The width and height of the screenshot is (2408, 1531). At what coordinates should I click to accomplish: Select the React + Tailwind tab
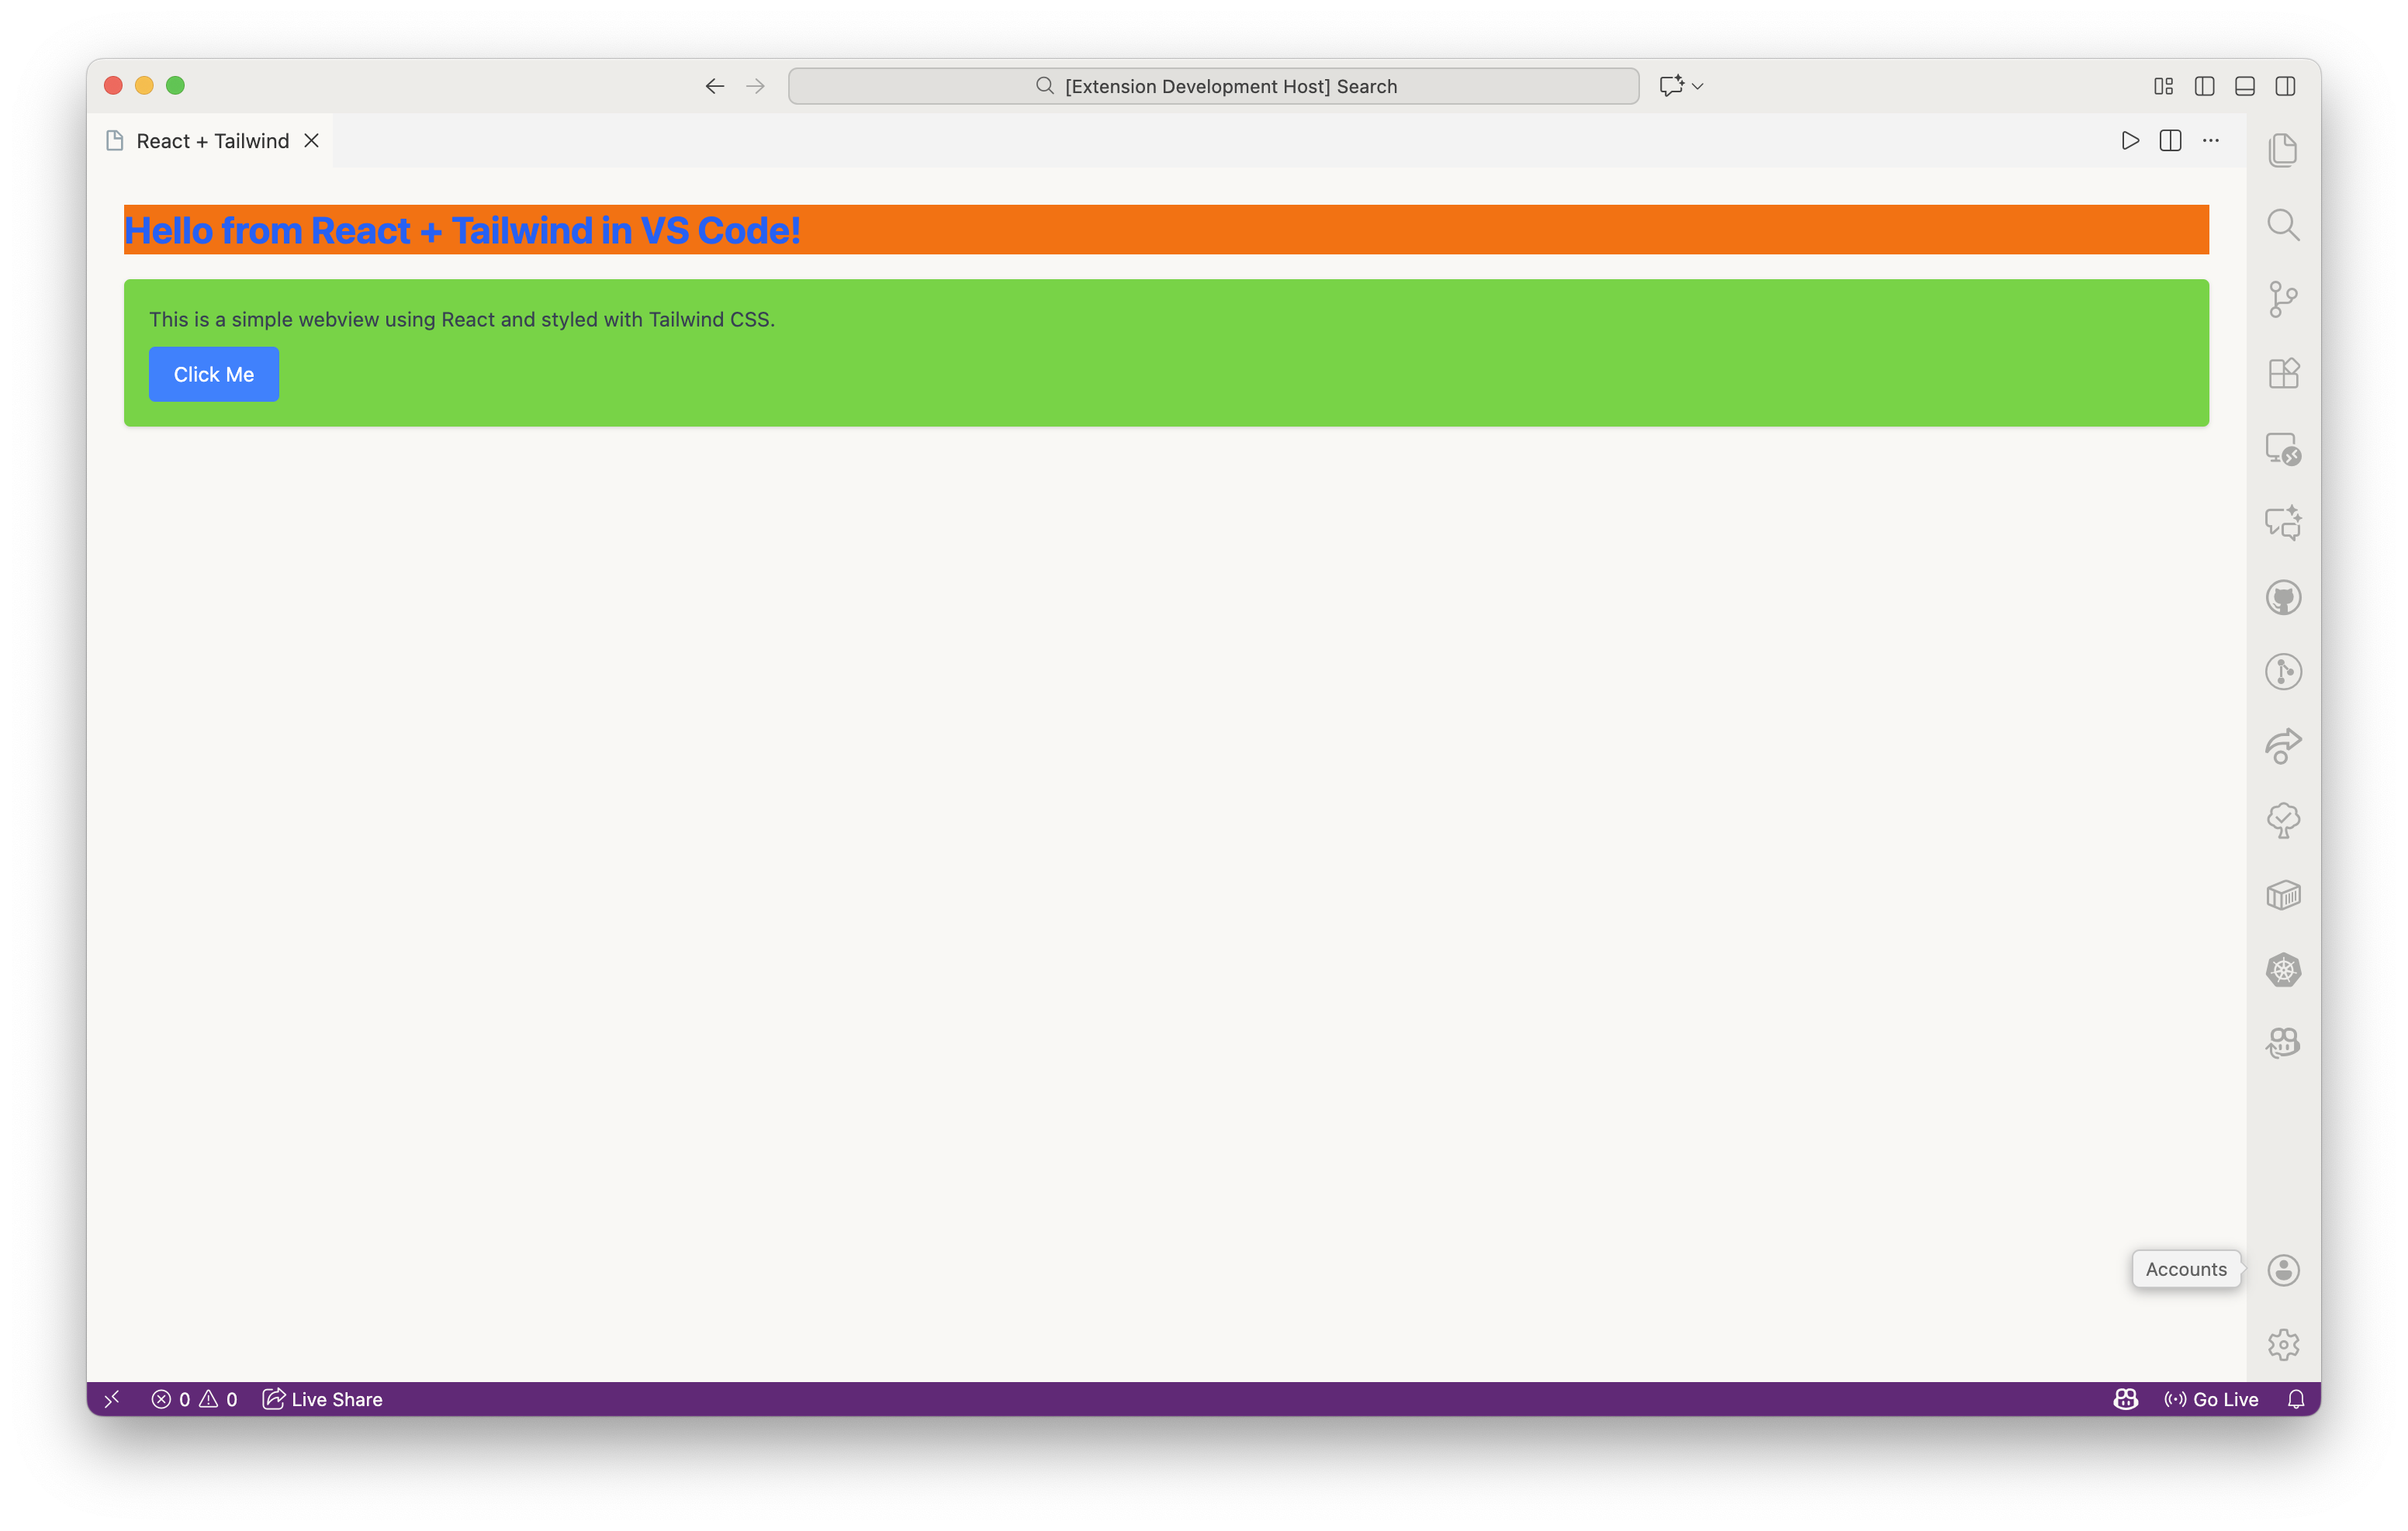212,140
